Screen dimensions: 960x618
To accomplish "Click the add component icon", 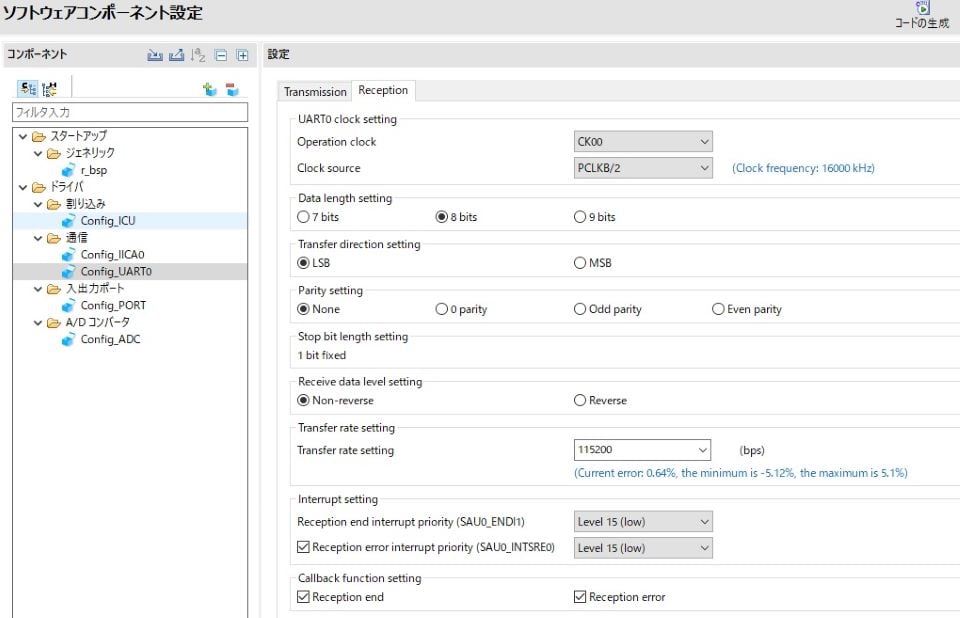I will point(210,89).
